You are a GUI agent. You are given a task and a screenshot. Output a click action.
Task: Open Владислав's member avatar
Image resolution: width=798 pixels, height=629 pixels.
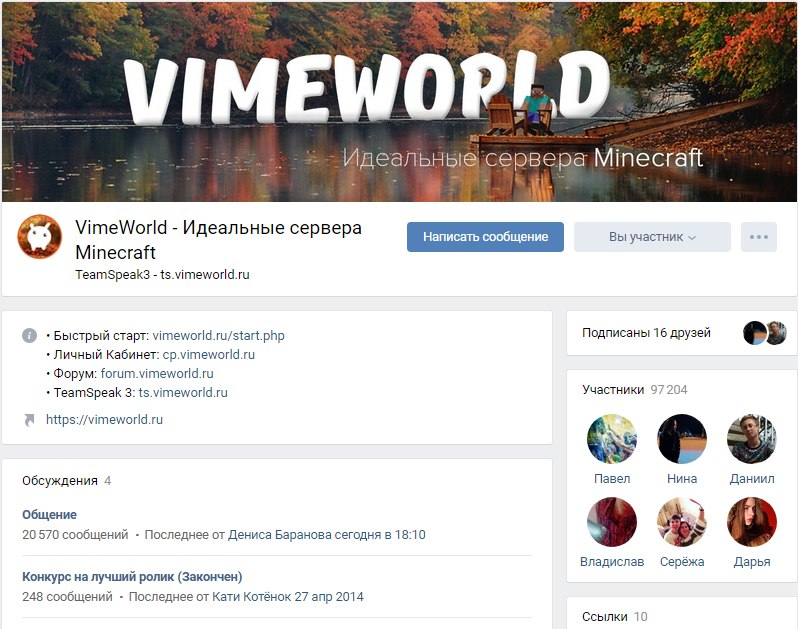click(612, 522)
